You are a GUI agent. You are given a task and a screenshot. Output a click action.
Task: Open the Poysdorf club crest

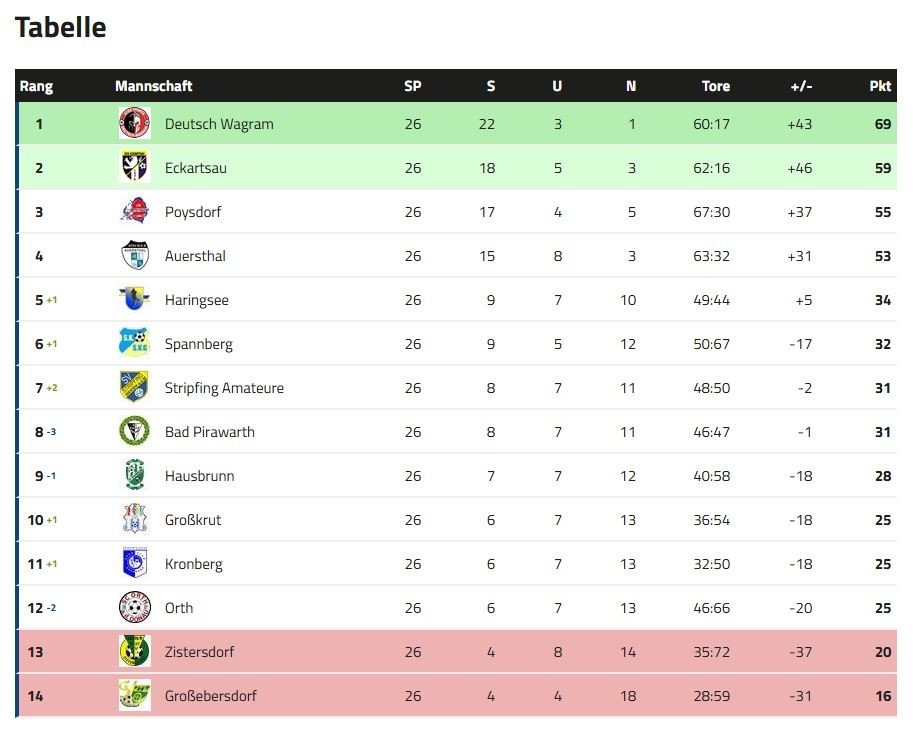coord(135,211)
